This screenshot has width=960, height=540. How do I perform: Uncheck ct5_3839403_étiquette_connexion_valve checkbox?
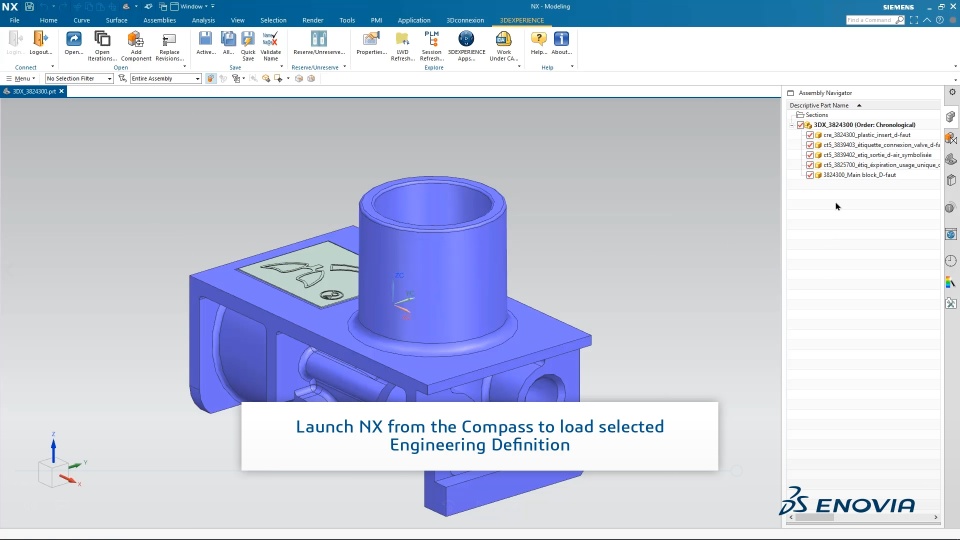(x=810, y=145)
